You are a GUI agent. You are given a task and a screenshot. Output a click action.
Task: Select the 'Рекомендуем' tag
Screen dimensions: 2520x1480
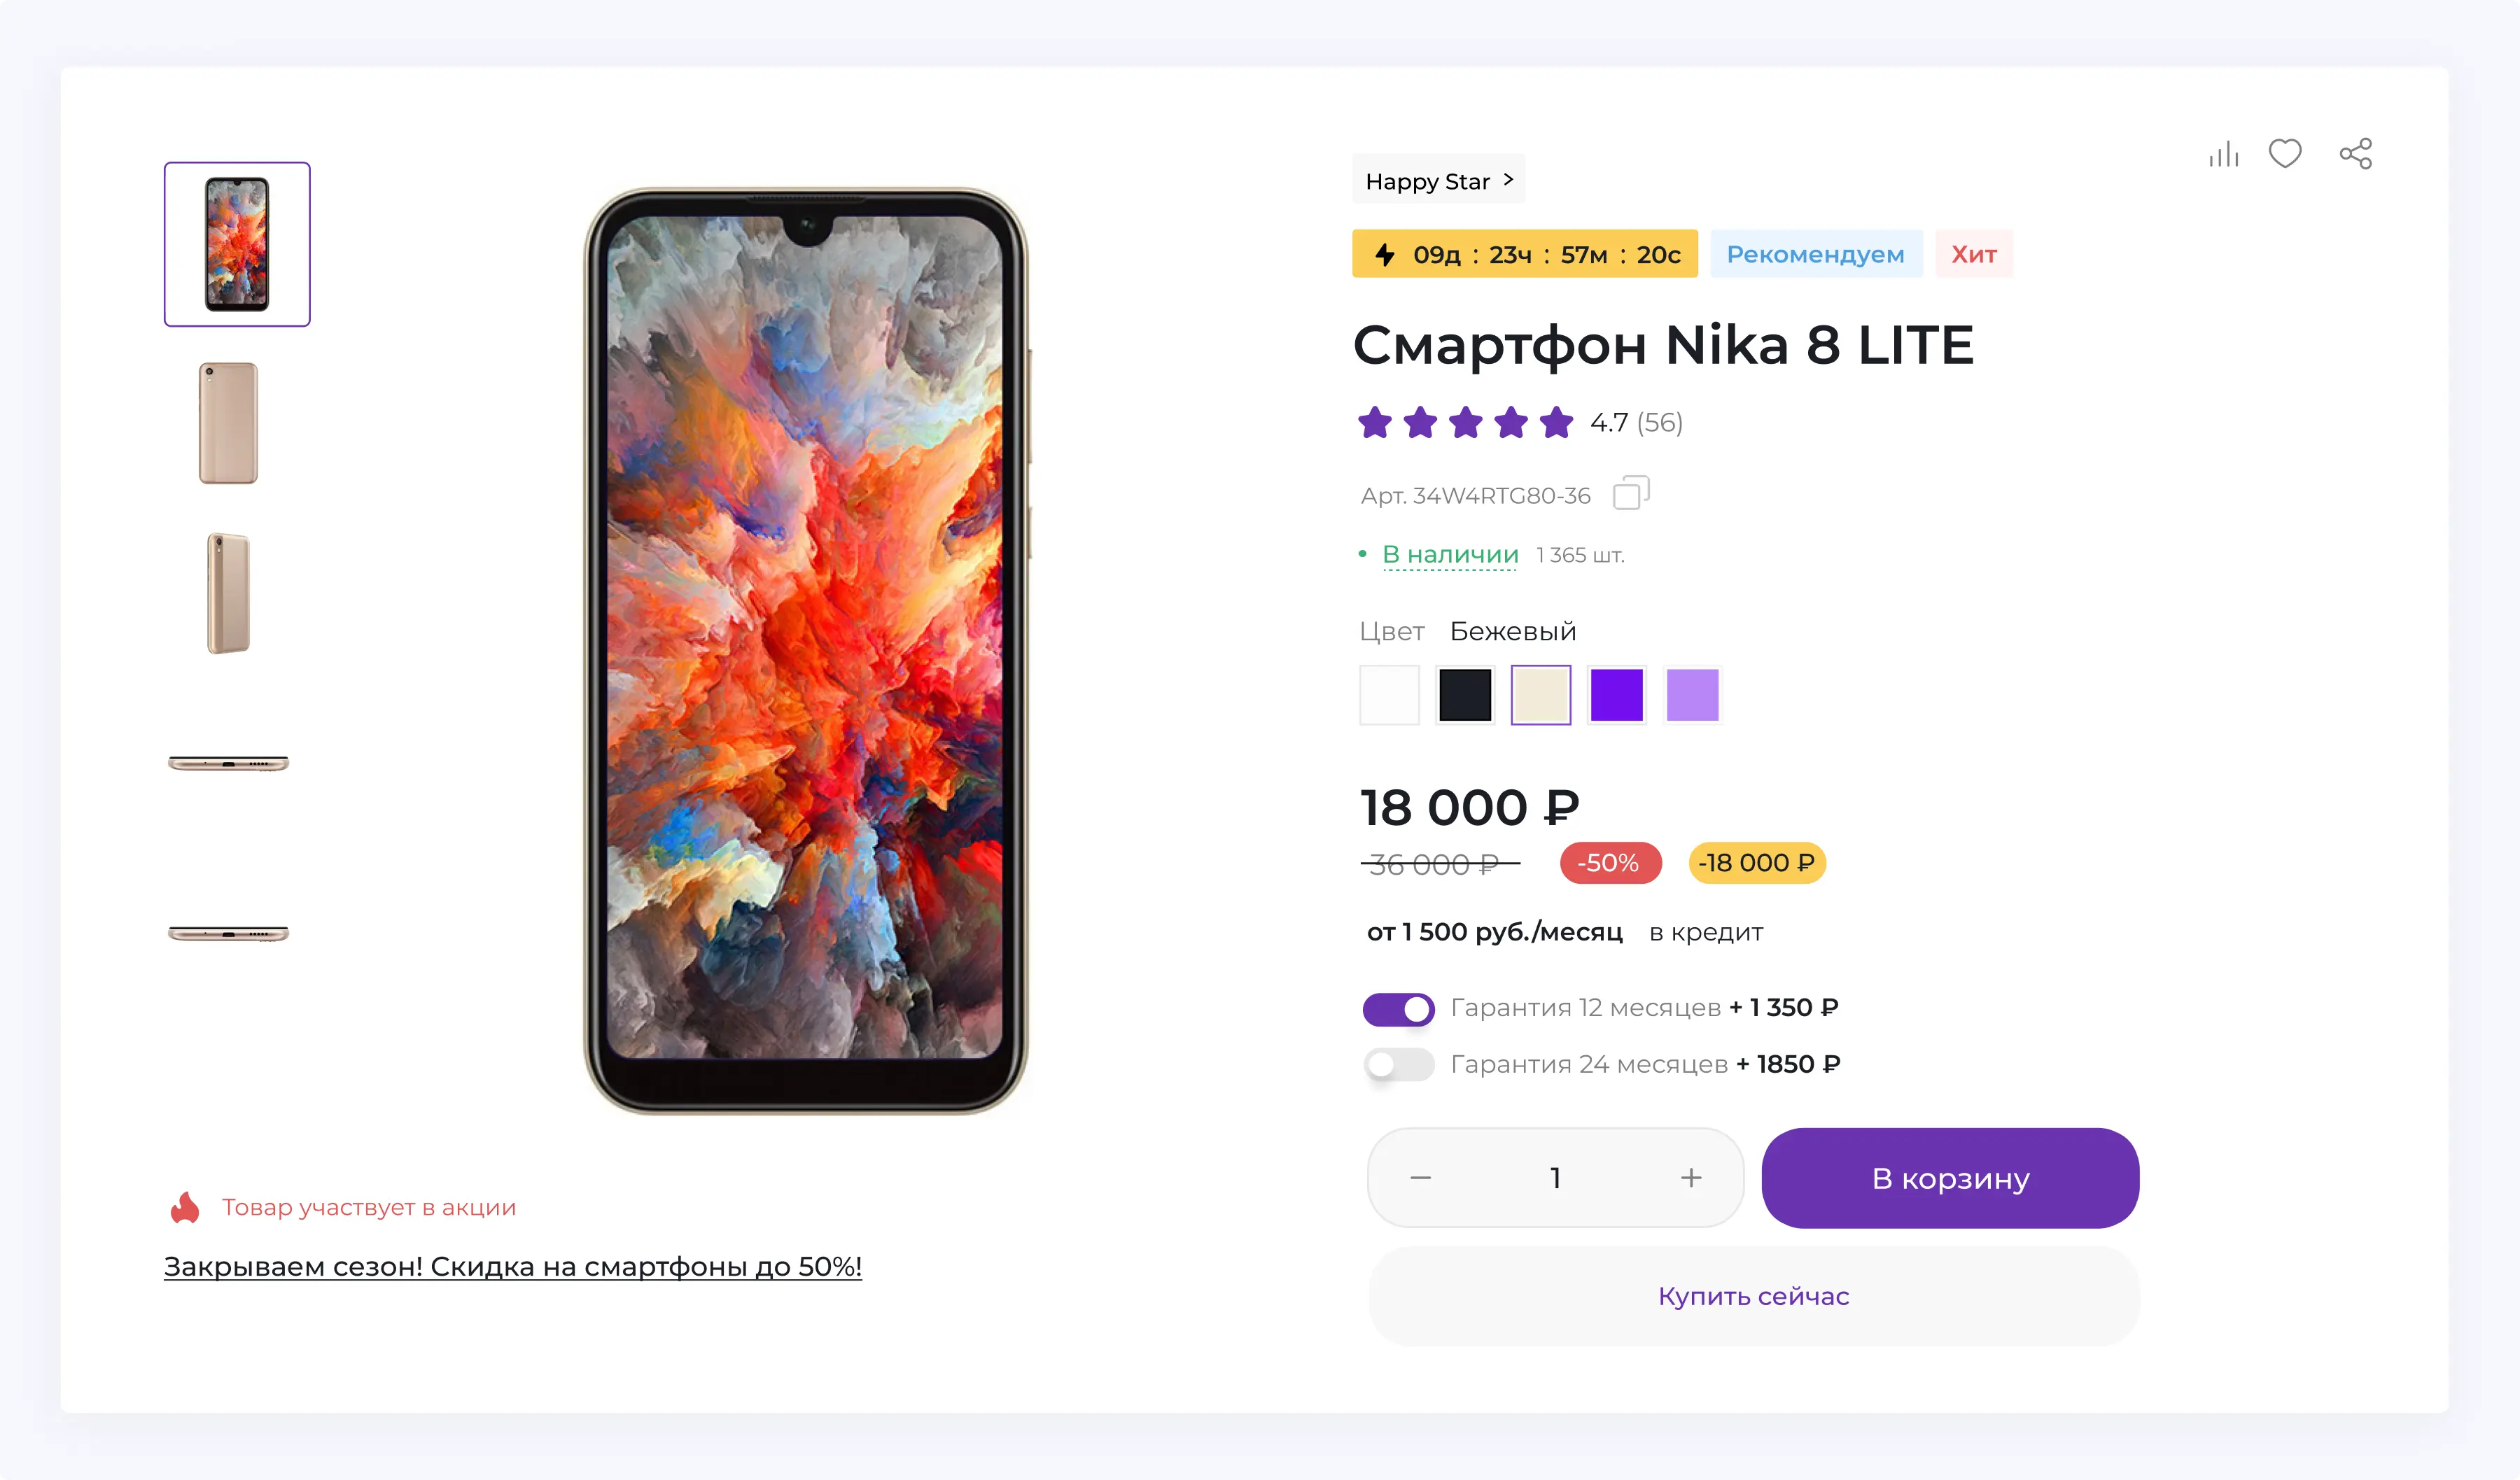click(x=1815, y=254)
